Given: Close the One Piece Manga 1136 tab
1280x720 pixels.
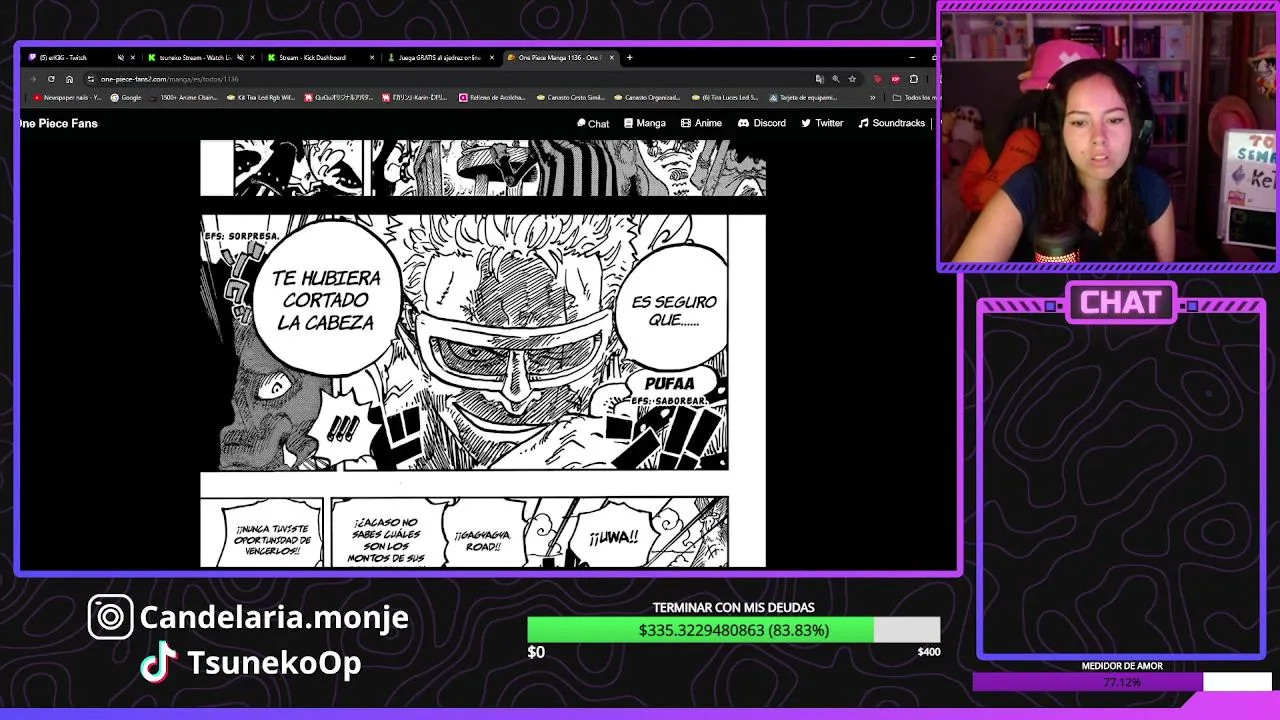Looking at the screenshot, I should 612,58.
